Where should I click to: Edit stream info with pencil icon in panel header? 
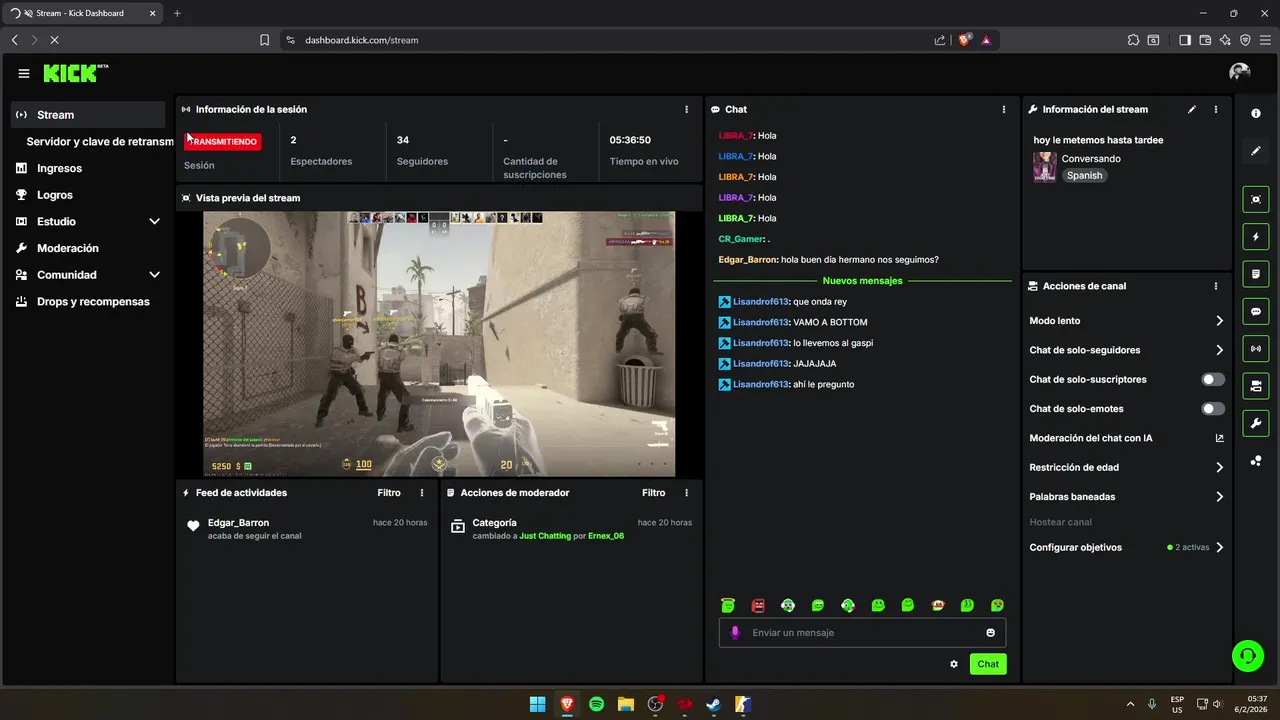tap(1191, 109)
